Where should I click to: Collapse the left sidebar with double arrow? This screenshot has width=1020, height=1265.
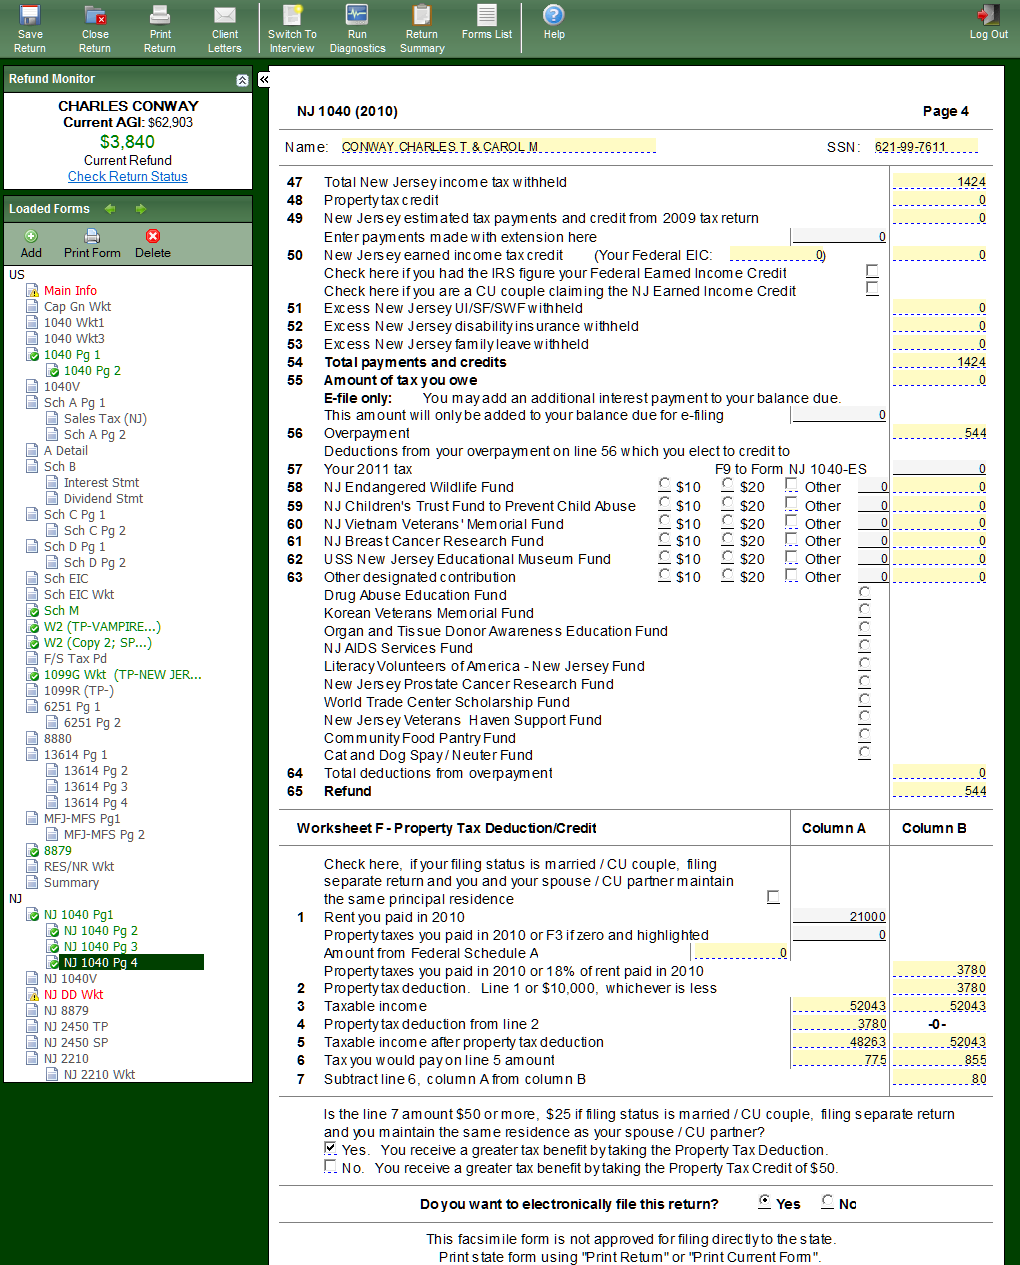[264, 79]
